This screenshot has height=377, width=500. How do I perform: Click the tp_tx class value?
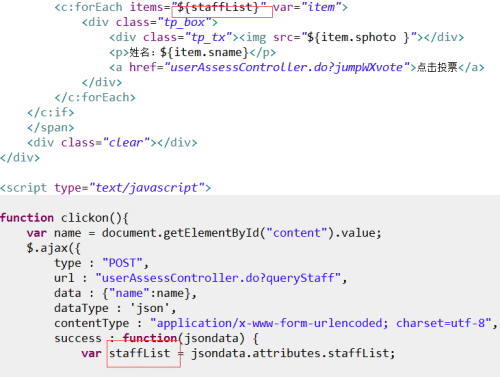coord(209,37)
